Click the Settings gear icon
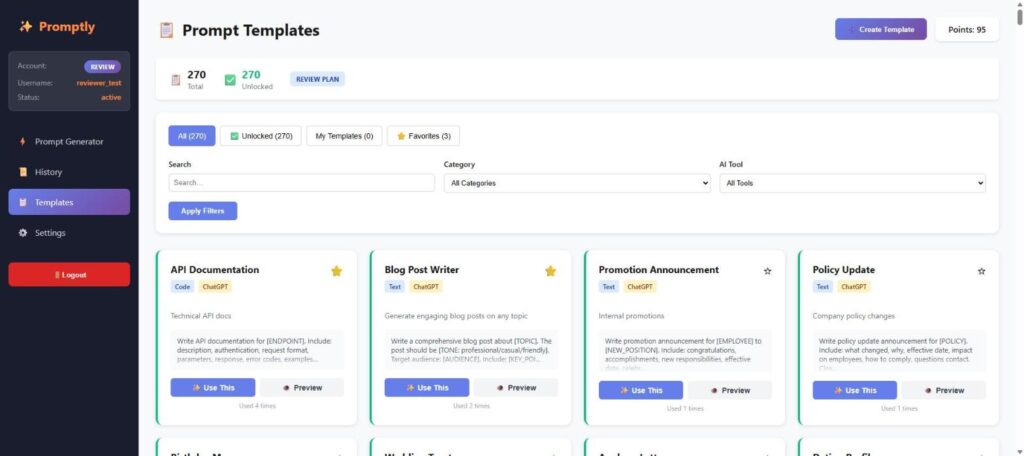 pyautogui.click(x=23, y=233)
